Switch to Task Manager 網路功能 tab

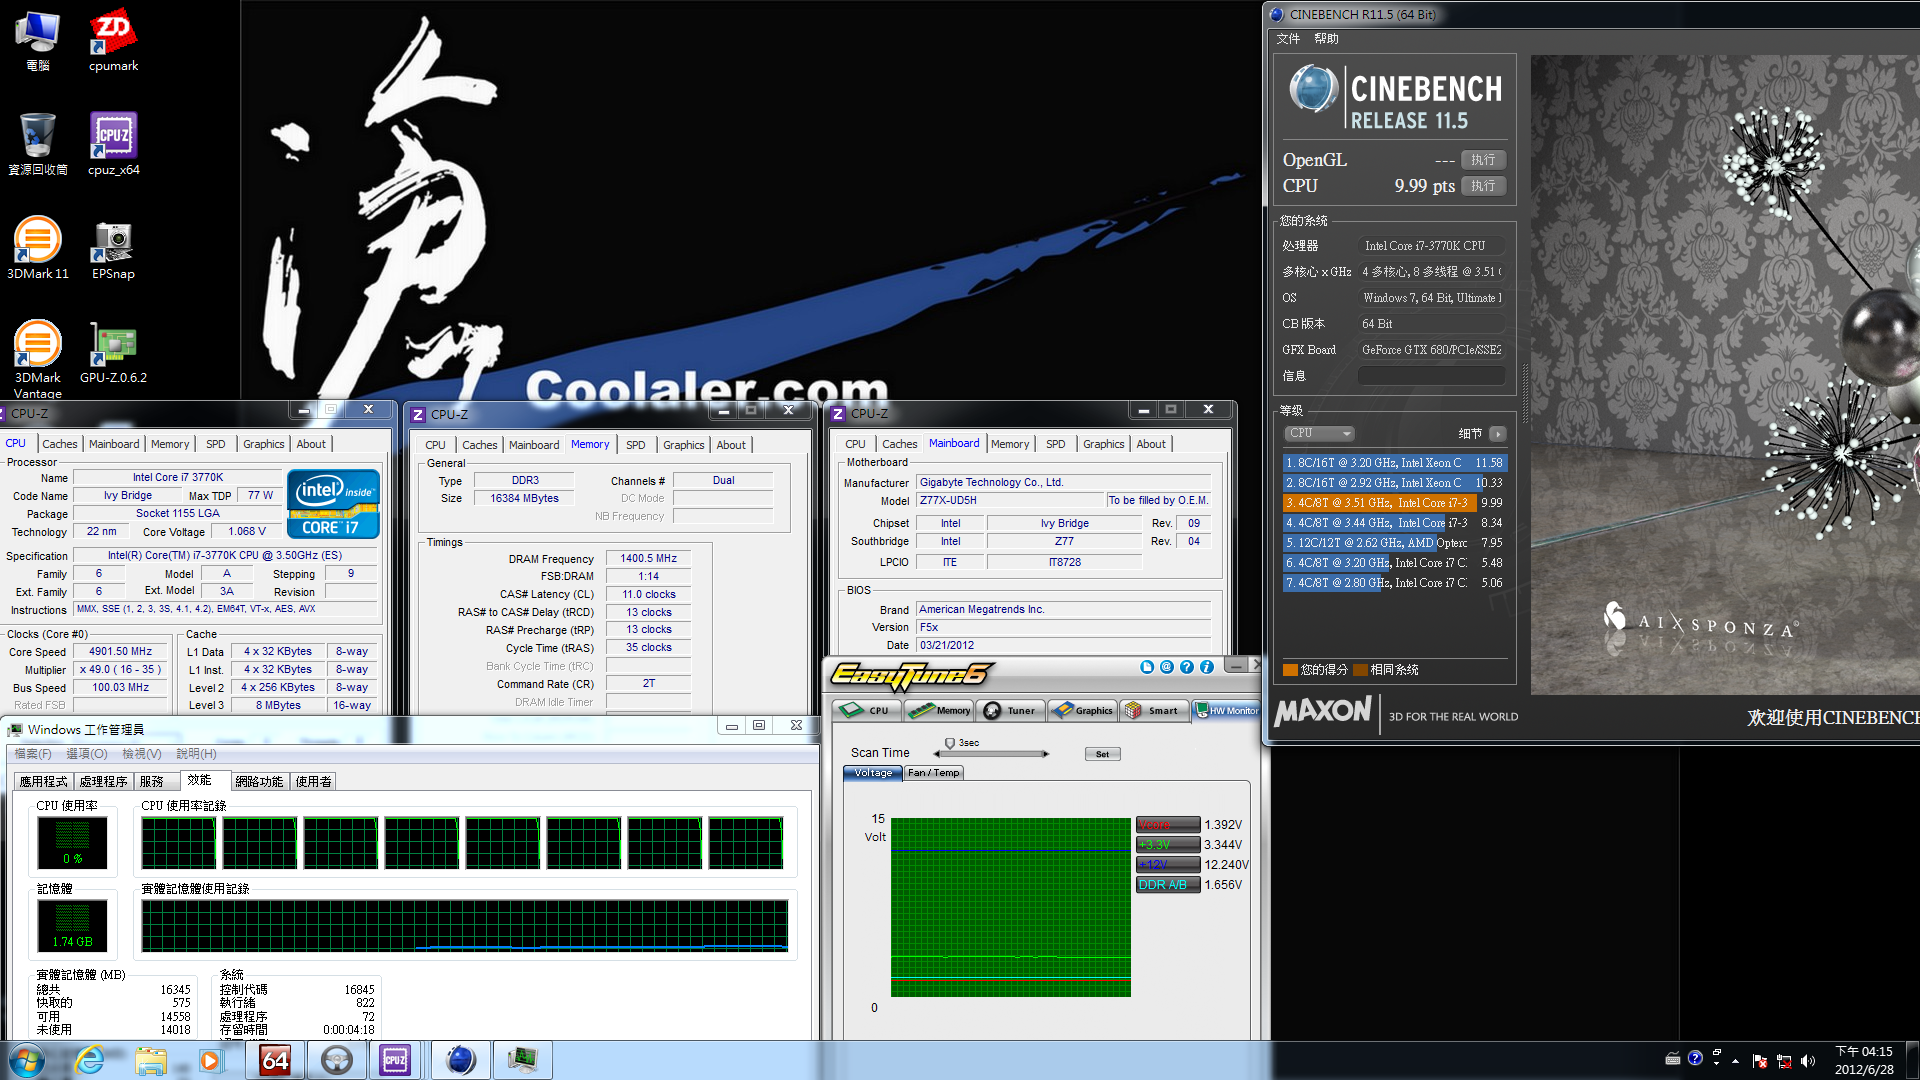pos(260,781)
